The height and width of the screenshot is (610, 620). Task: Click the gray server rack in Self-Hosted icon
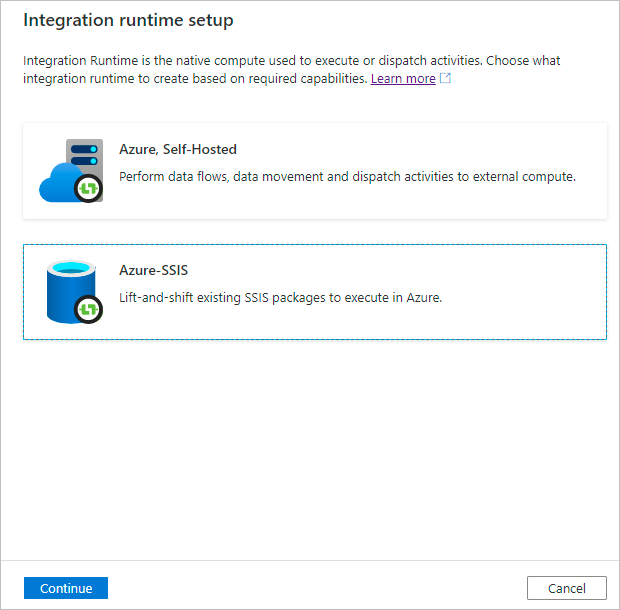84,156
